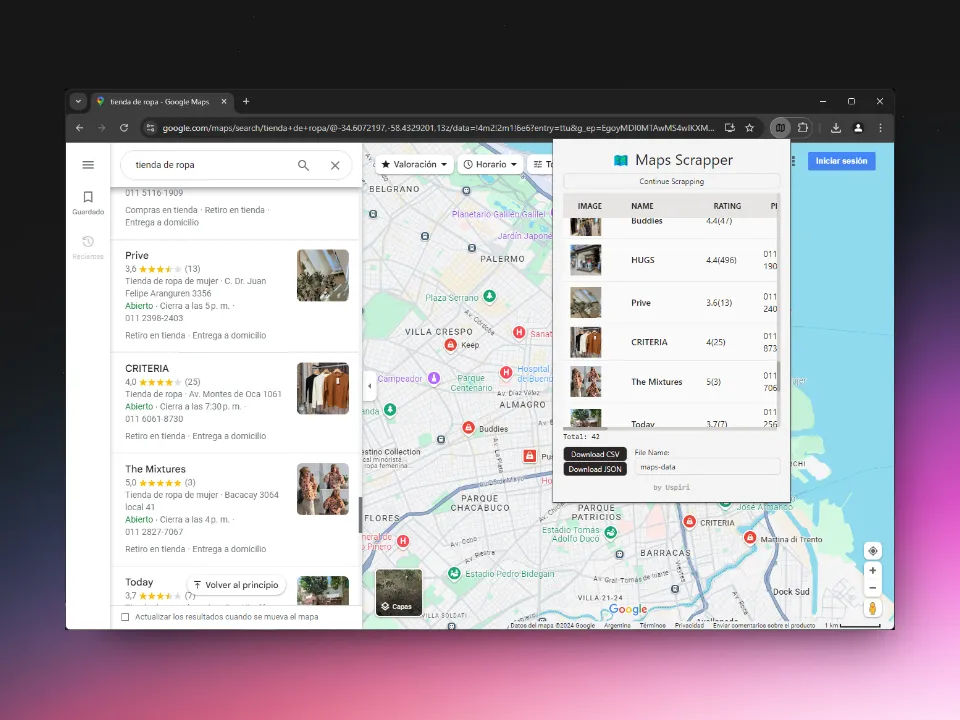Close the Google Maps browser tab
Viewport: 960px width, 720px height.
coord(224,102)
